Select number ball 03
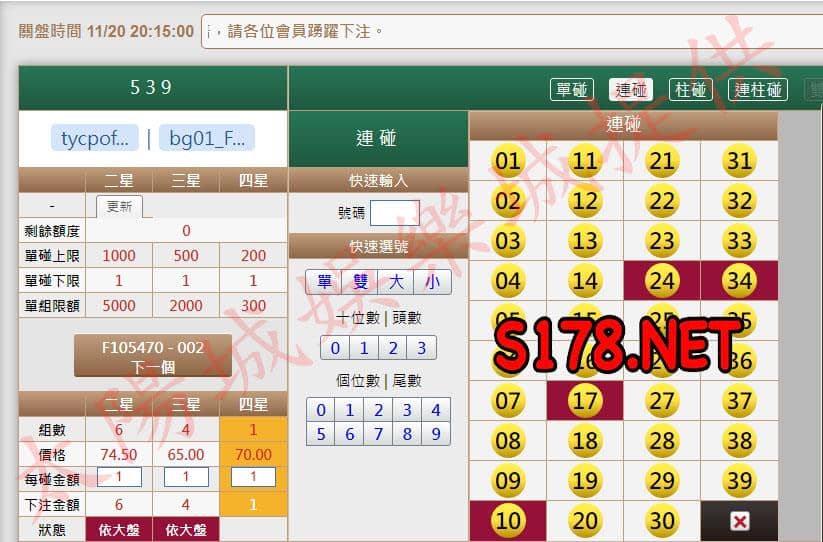Image resolution: width=823 pixels, height=542 pixels. click(508, 241)
